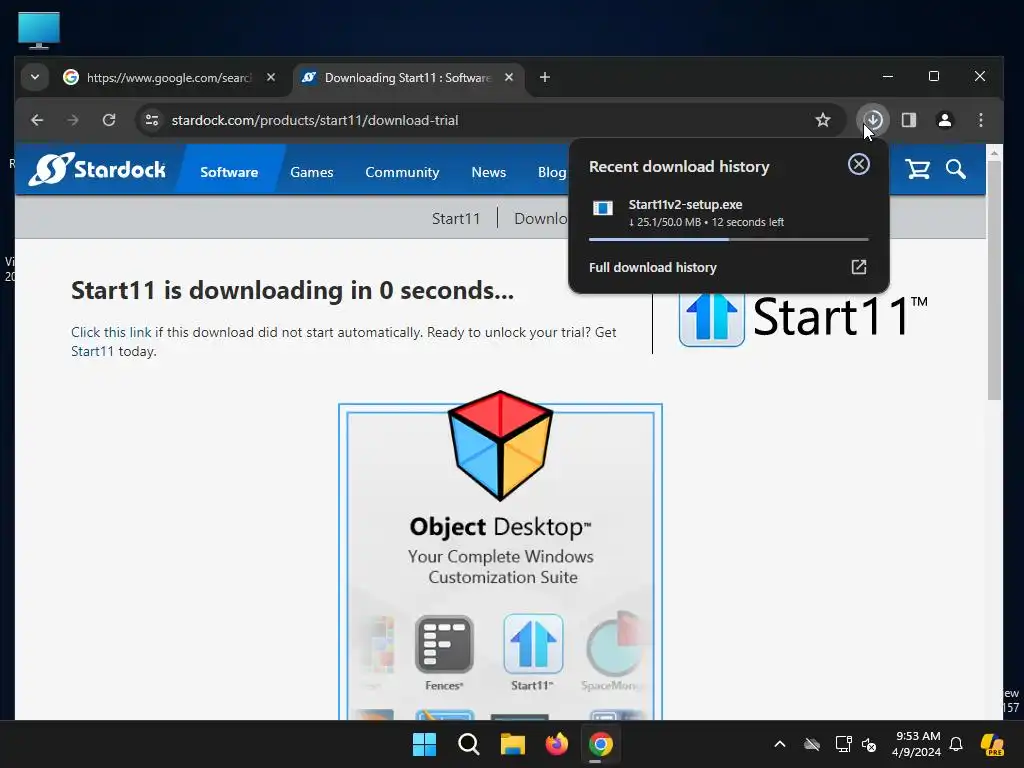
Task: Open the Chrome three-dot menu
Action: 980,120
